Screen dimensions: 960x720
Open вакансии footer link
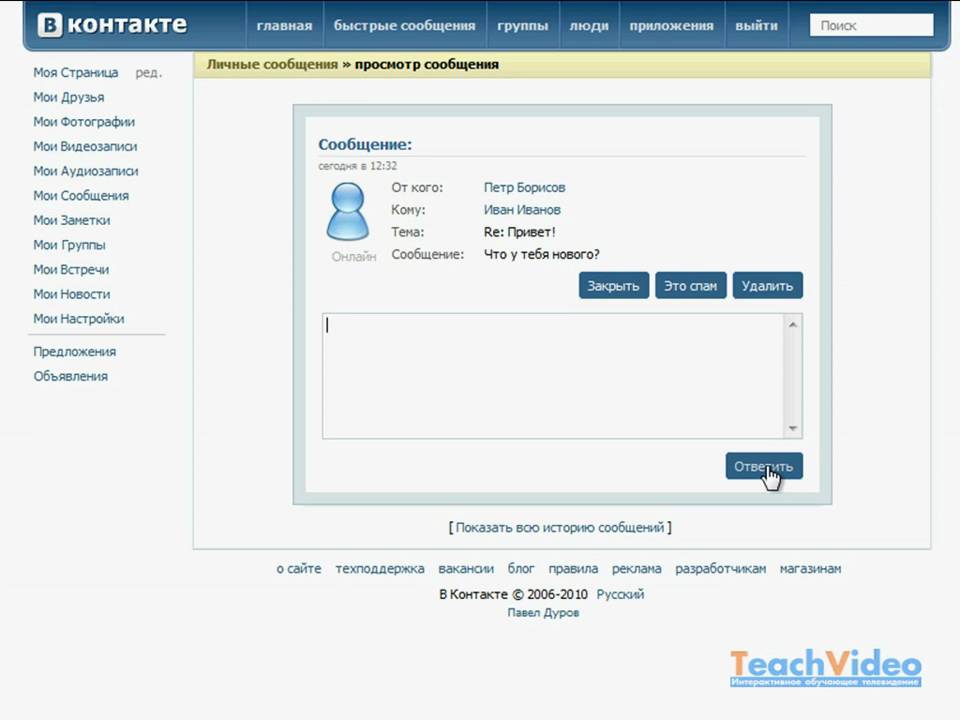point(466,568)
